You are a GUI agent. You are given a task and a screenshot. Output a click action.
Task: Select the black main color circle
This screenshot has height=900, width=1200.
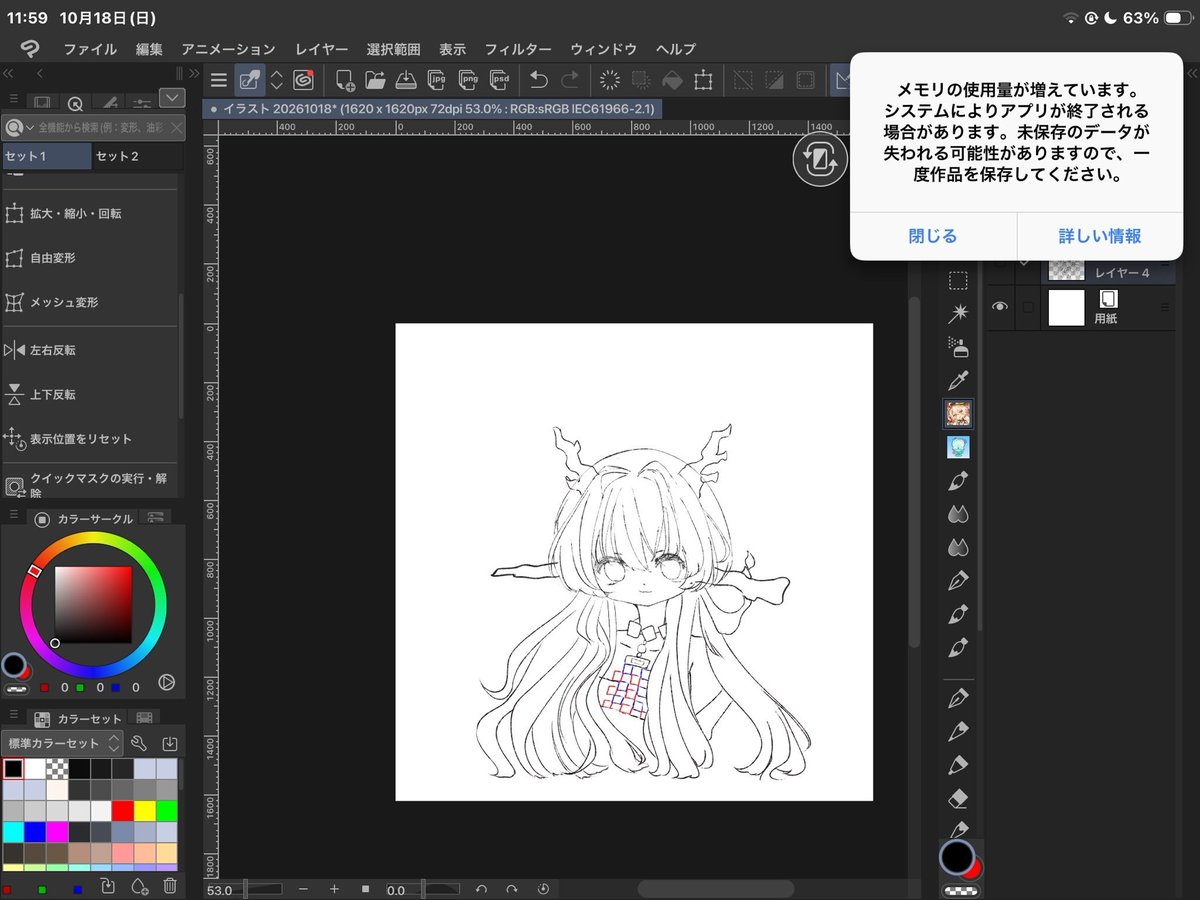[957, 857]
